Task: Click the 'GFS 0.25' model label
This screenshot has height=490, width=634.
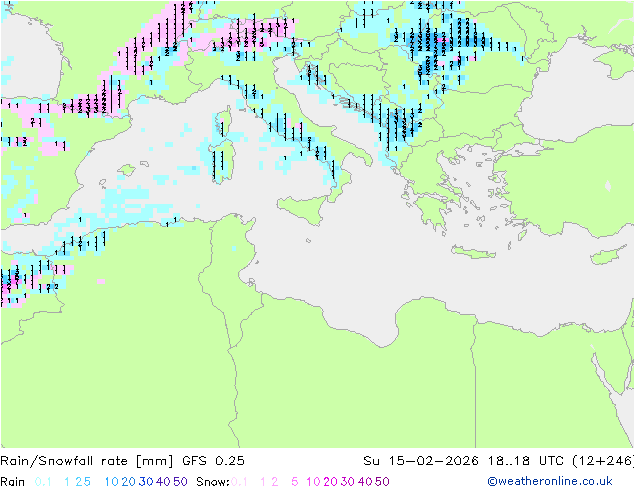Action: pos(213,461)
